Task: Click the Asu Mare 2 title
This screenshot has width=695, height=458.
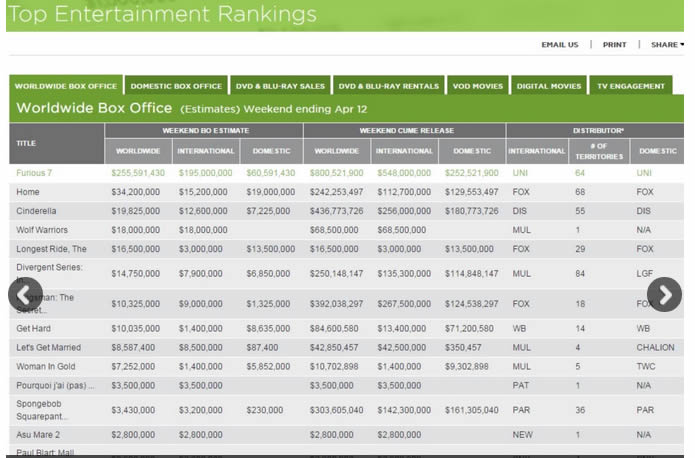Action: [38, 435]
